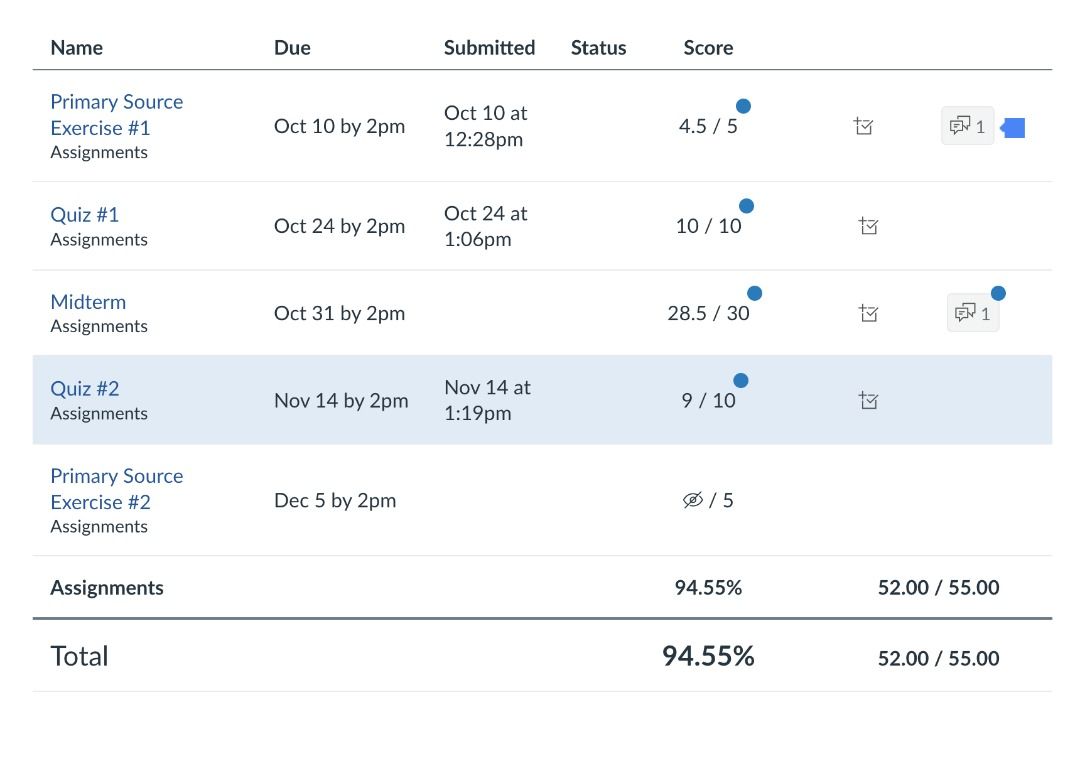1080x772 pixels.
Task: Click blue dot next to 28.5 / 30 score
Action: tap(755, 293)
